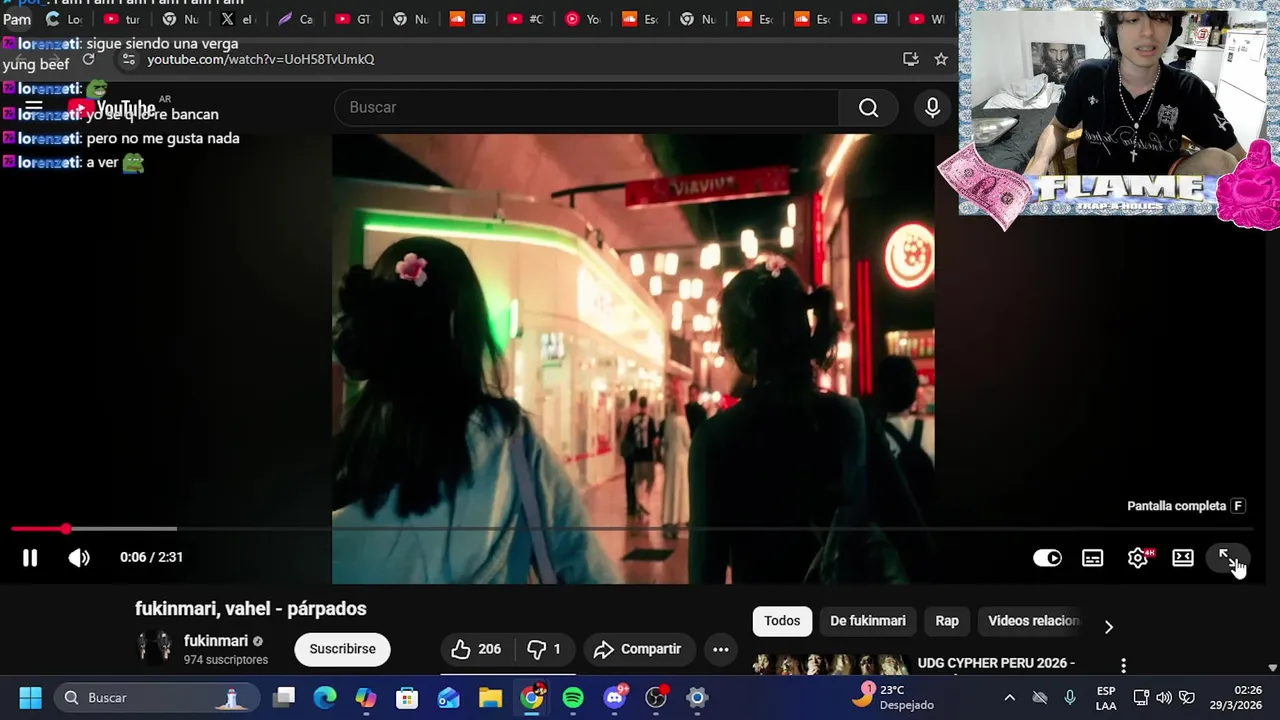The width and height of the screenshot is (1280, 720).
Task: Expand more filter chips with arrow
Action: coord(1108,626)
